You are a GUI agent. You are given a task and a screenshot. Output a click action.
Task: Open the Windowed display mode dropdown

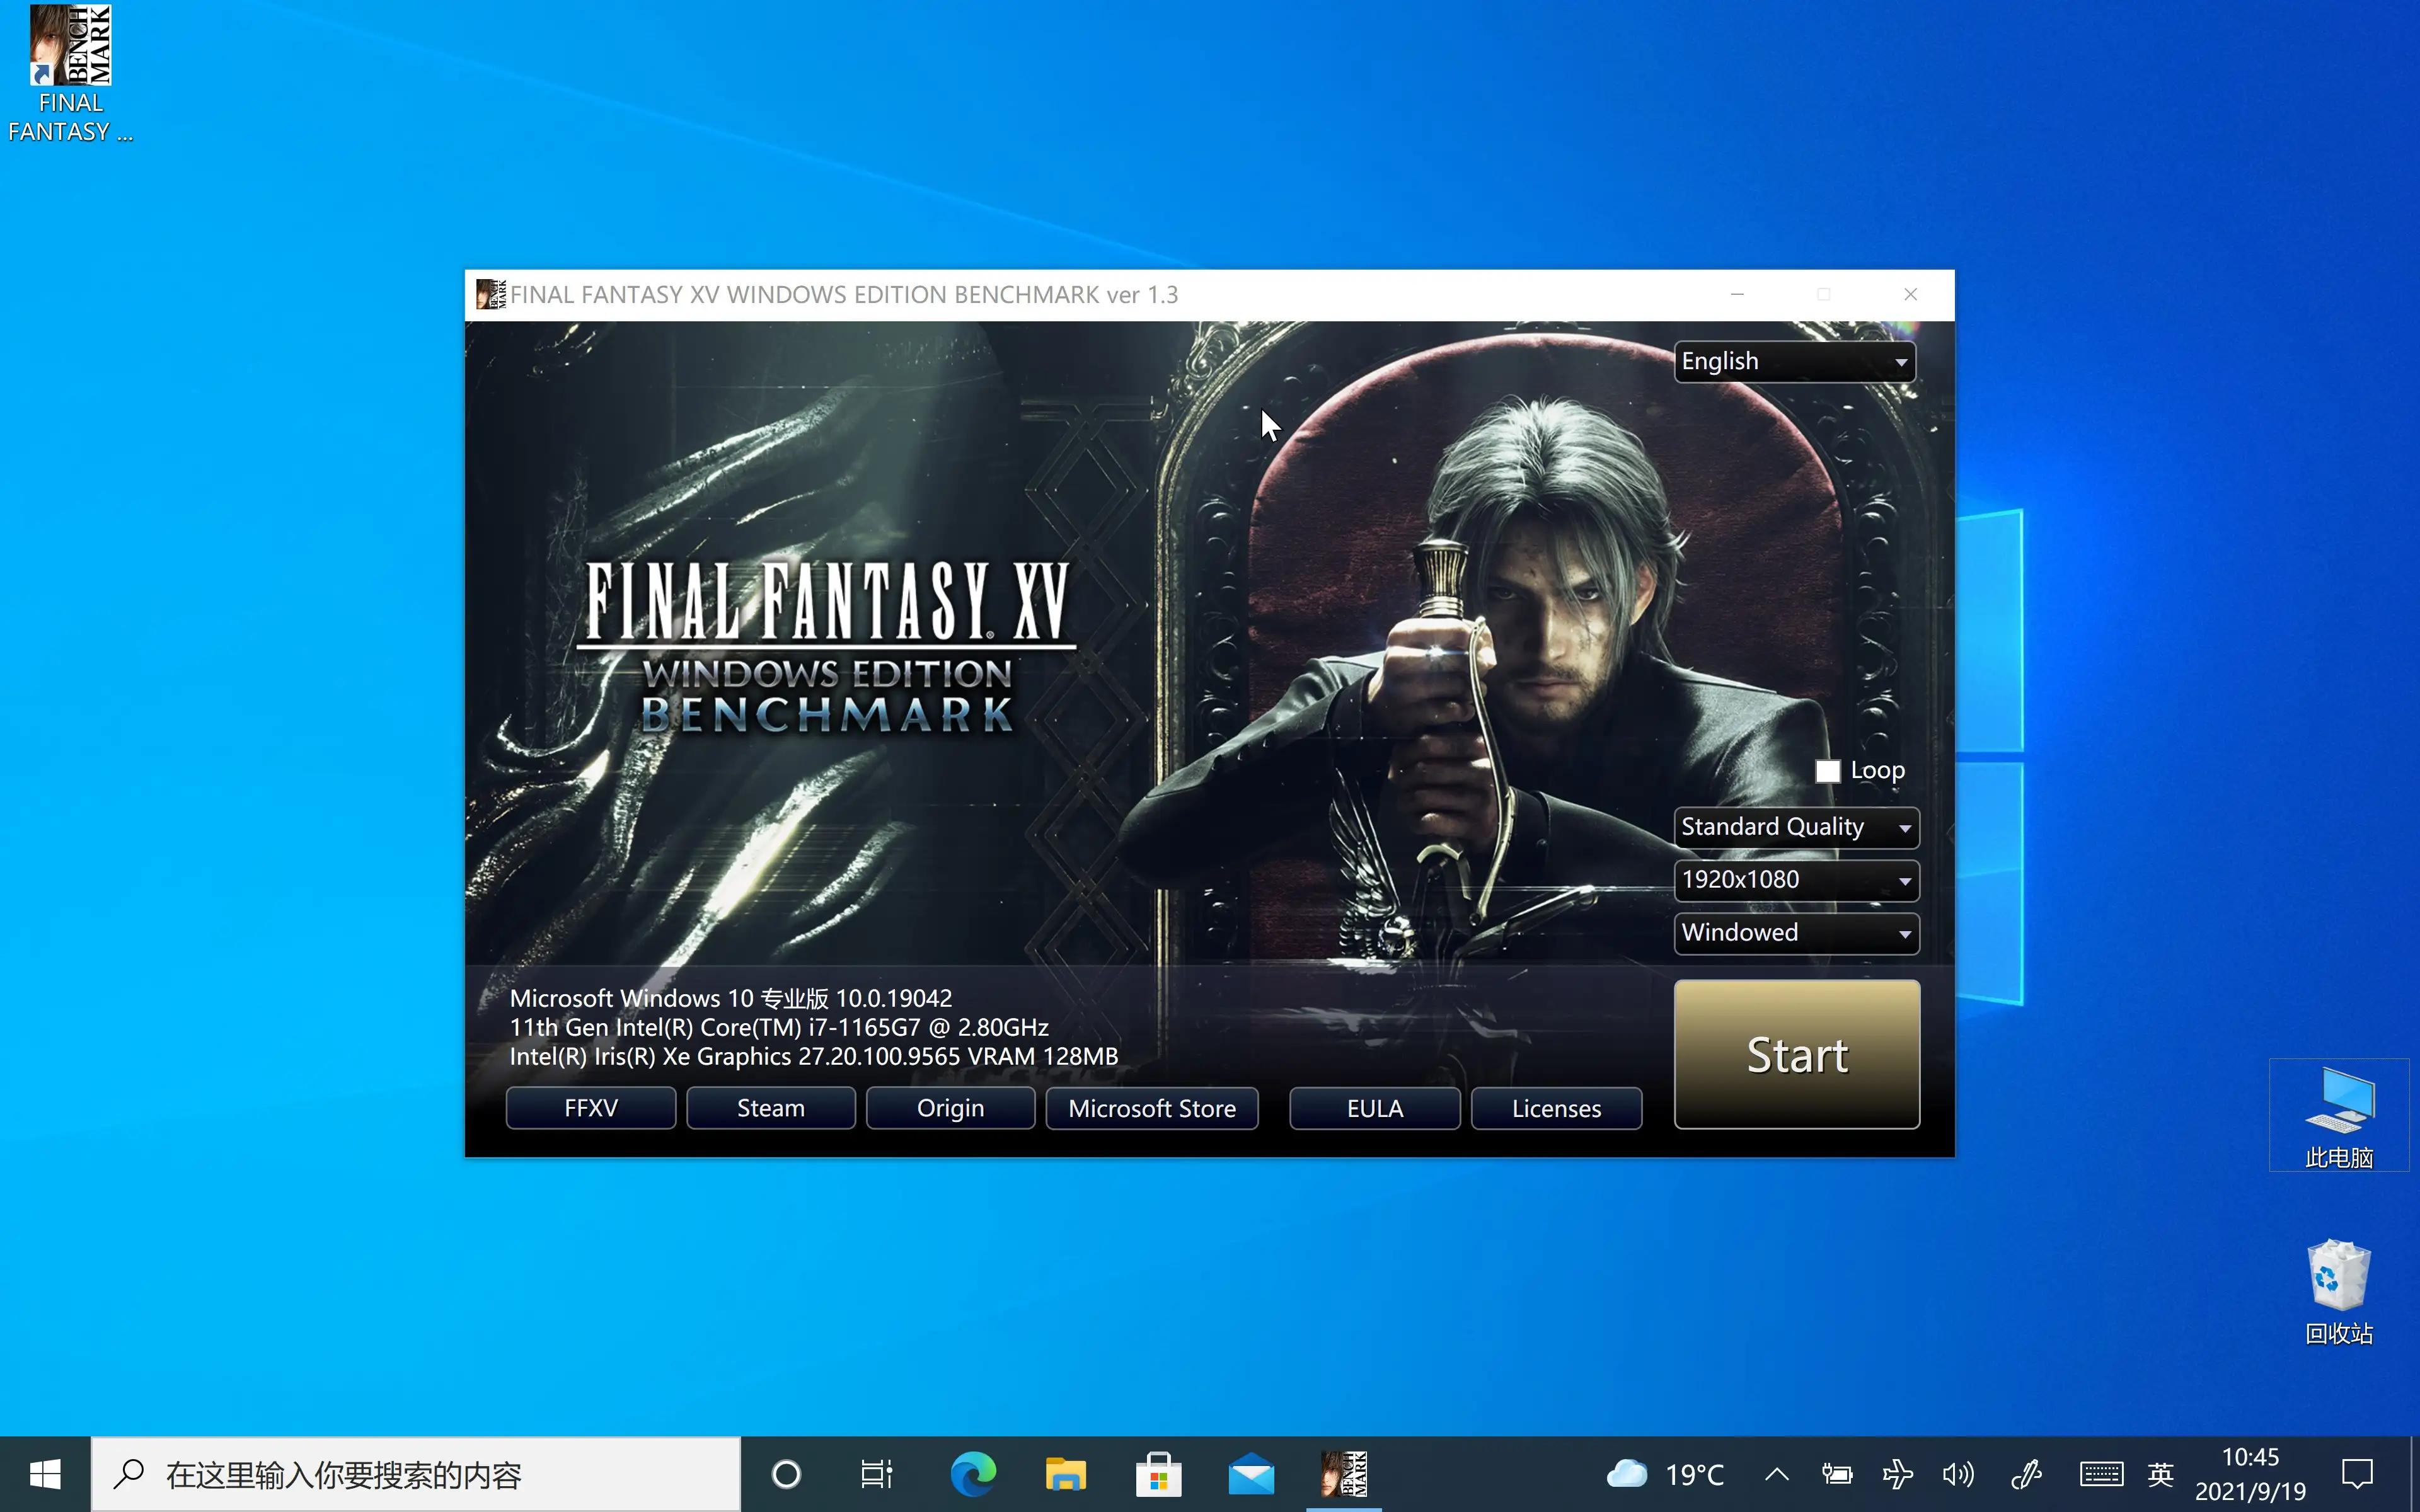point(1796,933)
